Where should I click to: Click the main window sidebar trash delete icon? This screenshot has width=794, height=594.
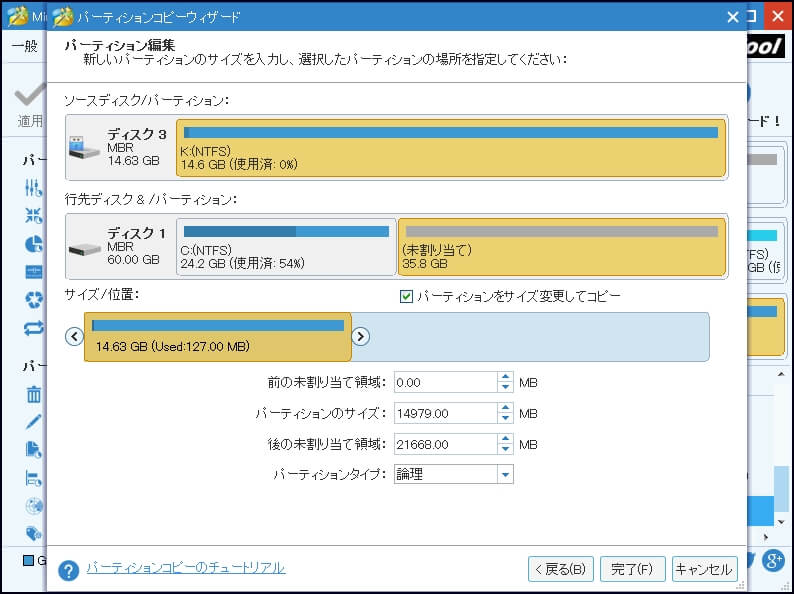coord(33,394)
